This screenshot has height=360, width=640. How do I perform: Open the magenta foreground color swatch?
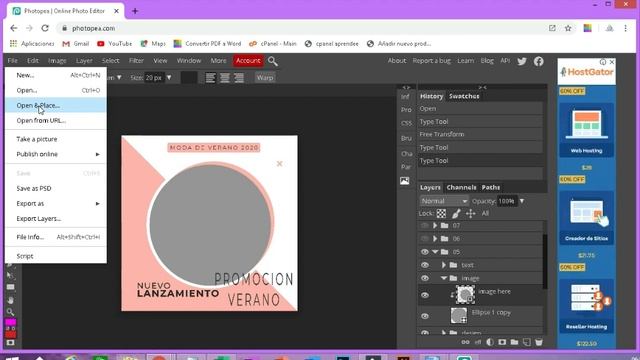[11, 322]
